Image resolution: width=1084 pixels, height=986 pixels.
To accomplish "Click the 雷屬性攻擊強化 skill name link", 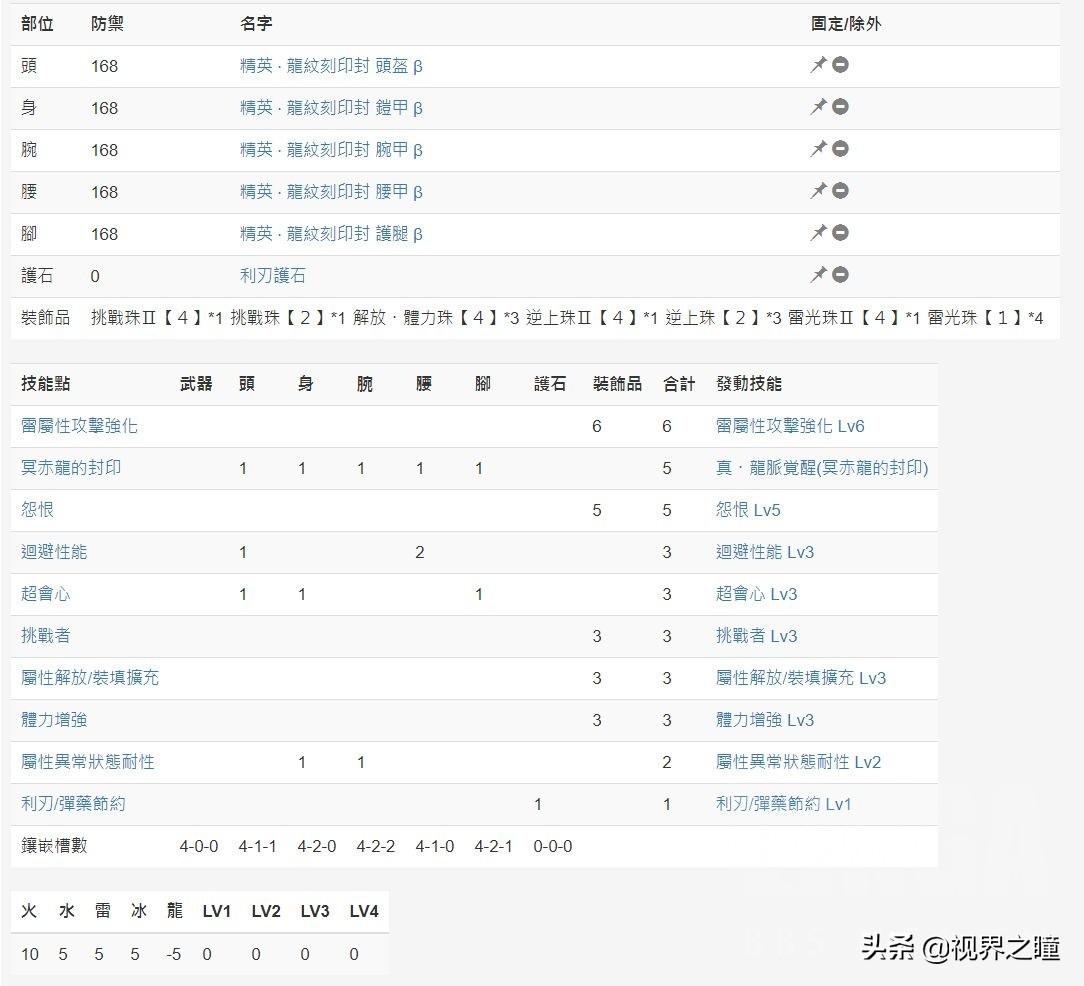I will (x=79, y=426).
